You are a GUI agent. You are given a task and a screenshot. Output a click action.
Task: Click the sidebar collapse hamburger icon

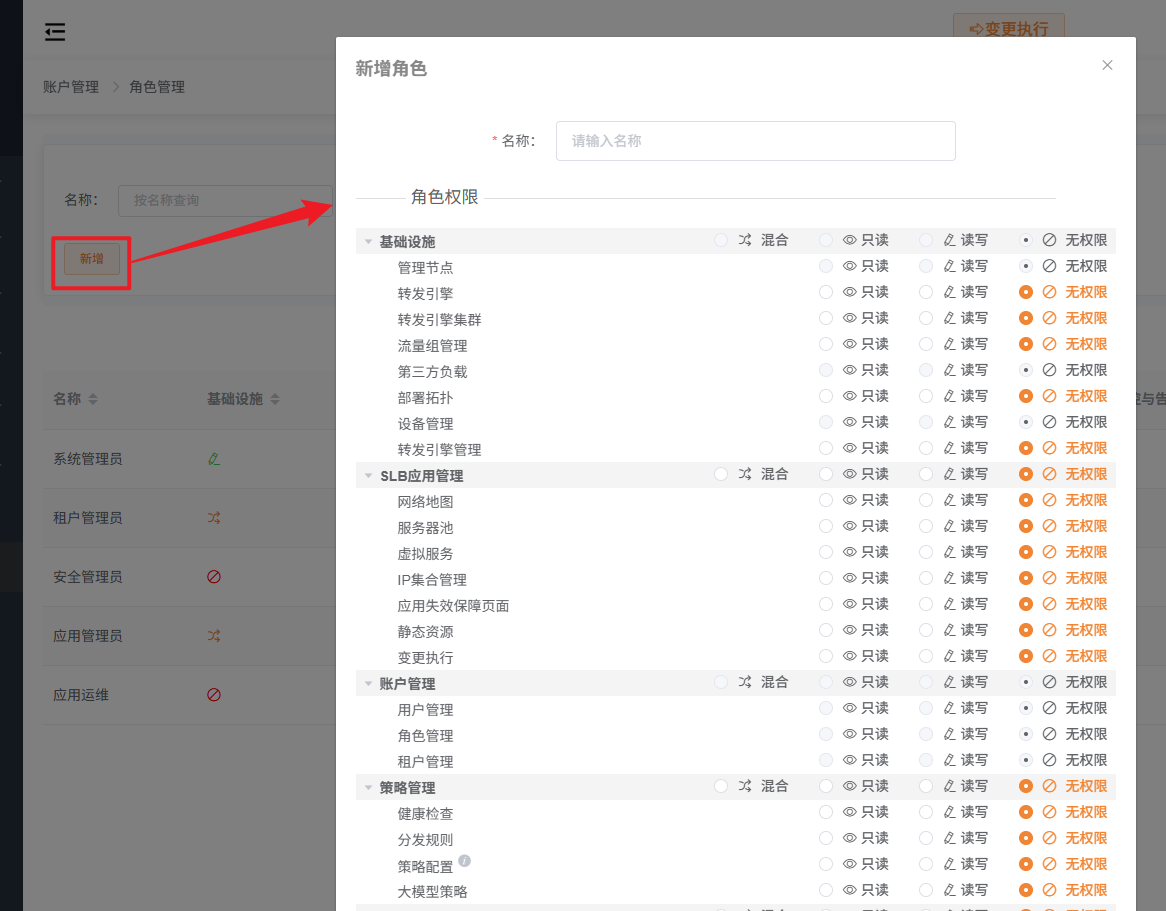[x=55, y=32]
